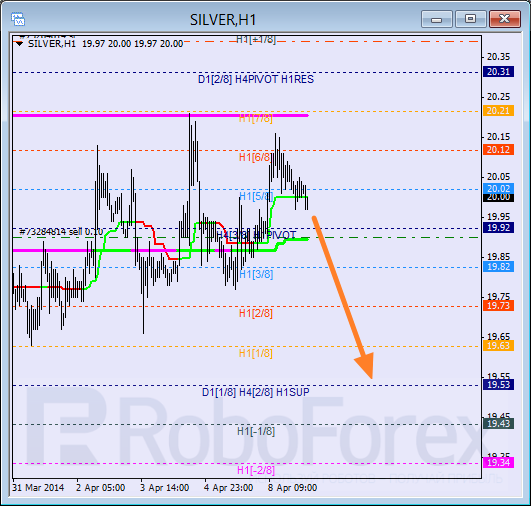Click the magenta 19.34 price tag
The width and height of the screenshot is (531, 506).
point(498,462)
